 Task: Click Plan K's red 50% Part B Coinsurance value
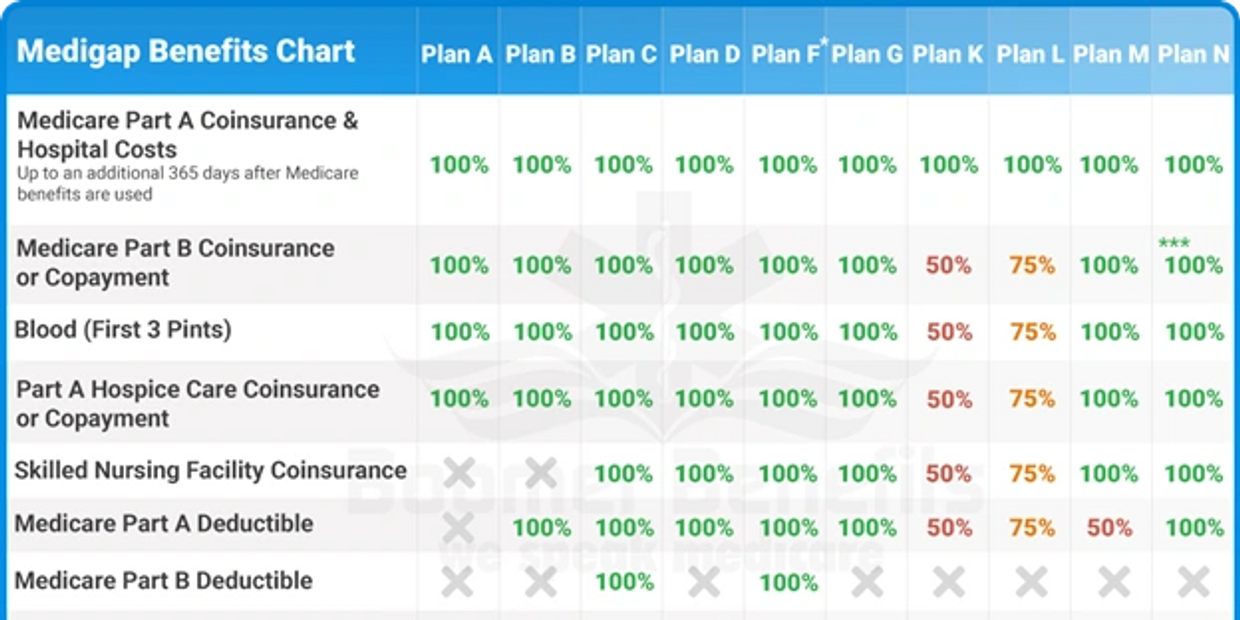pos(948,265)
